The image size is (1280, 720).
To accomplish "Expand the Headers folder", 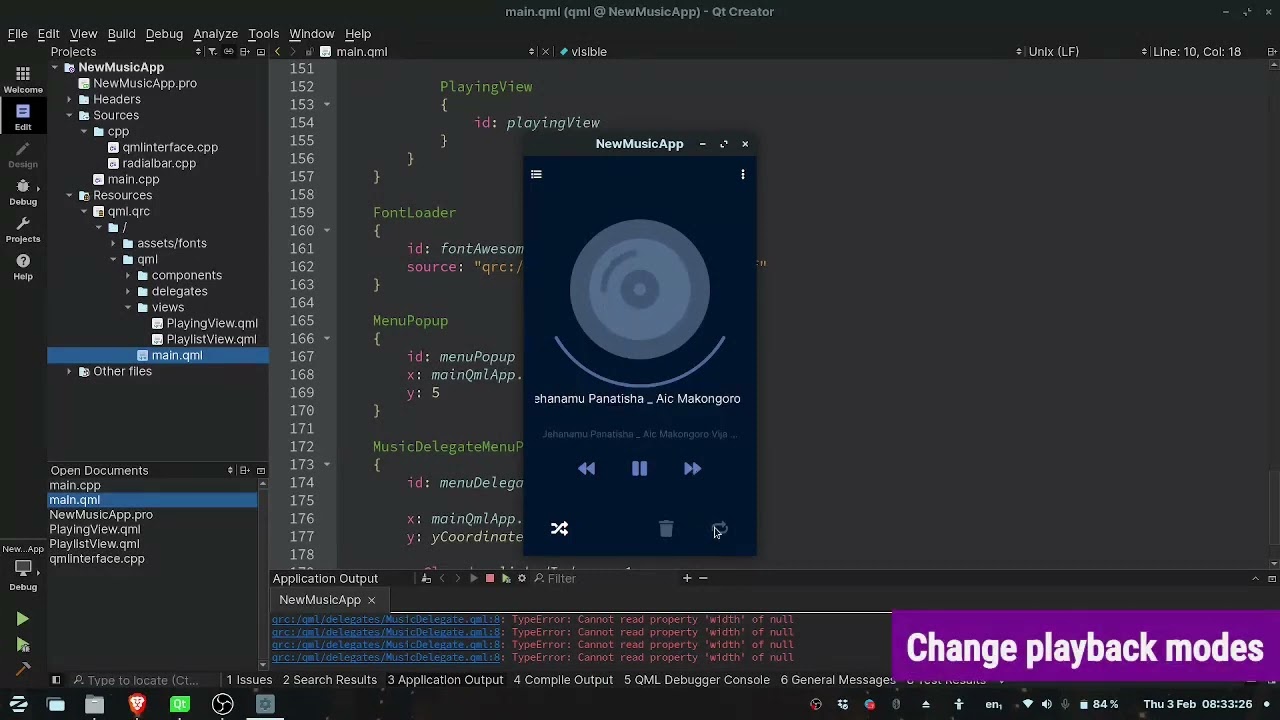I will click(69, 100).
